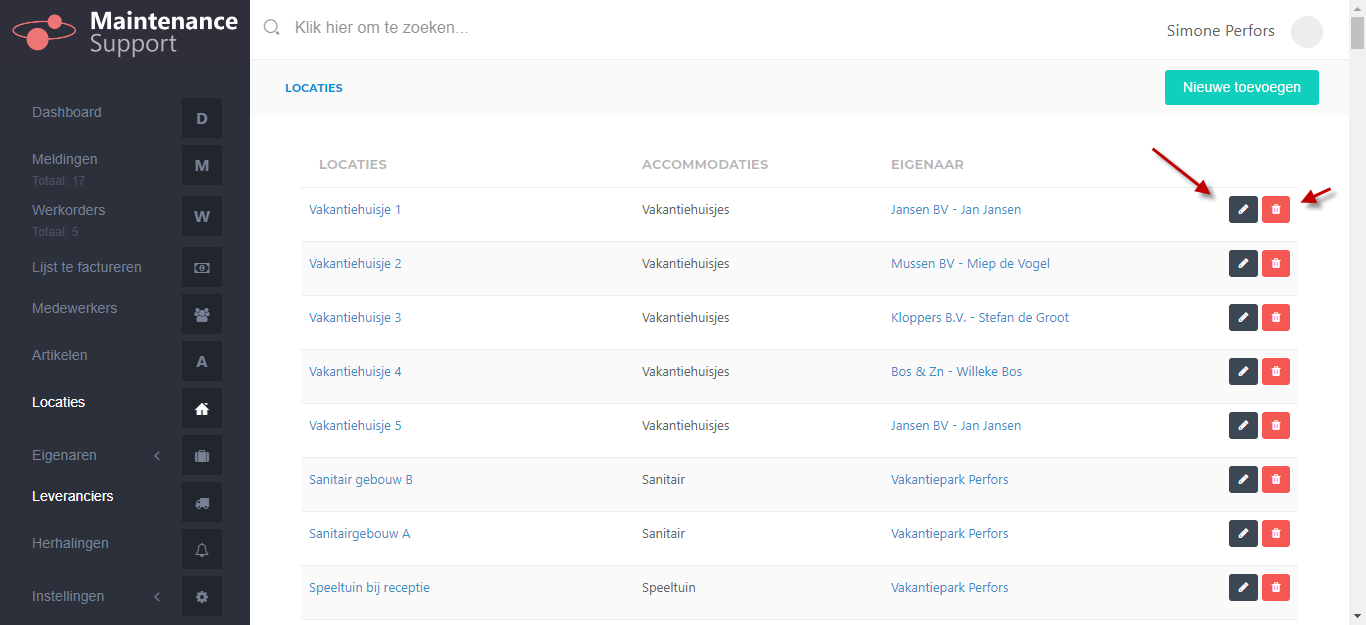Click the Meldingen M sidebar icon
The image size is (1366, 625).
[x=202, y=165]
